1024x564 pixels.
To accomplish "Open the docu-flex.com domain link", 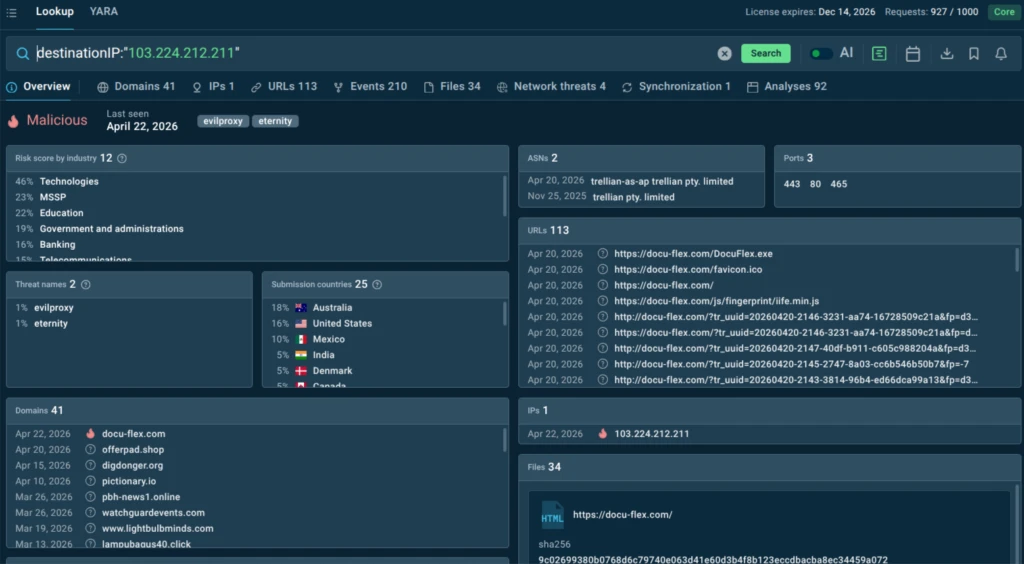I will pos(133,434).
